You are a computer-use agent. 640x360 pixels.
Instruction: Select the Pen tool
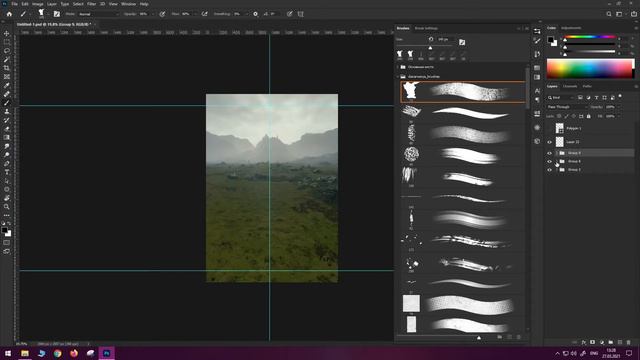coord(7,163)
